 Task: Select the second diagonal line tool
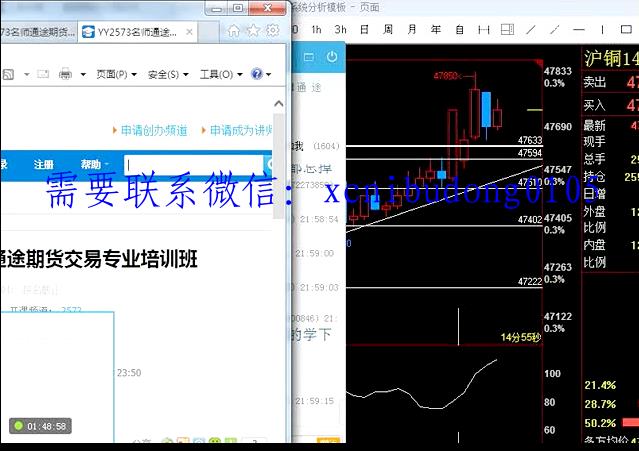[554, 30]
